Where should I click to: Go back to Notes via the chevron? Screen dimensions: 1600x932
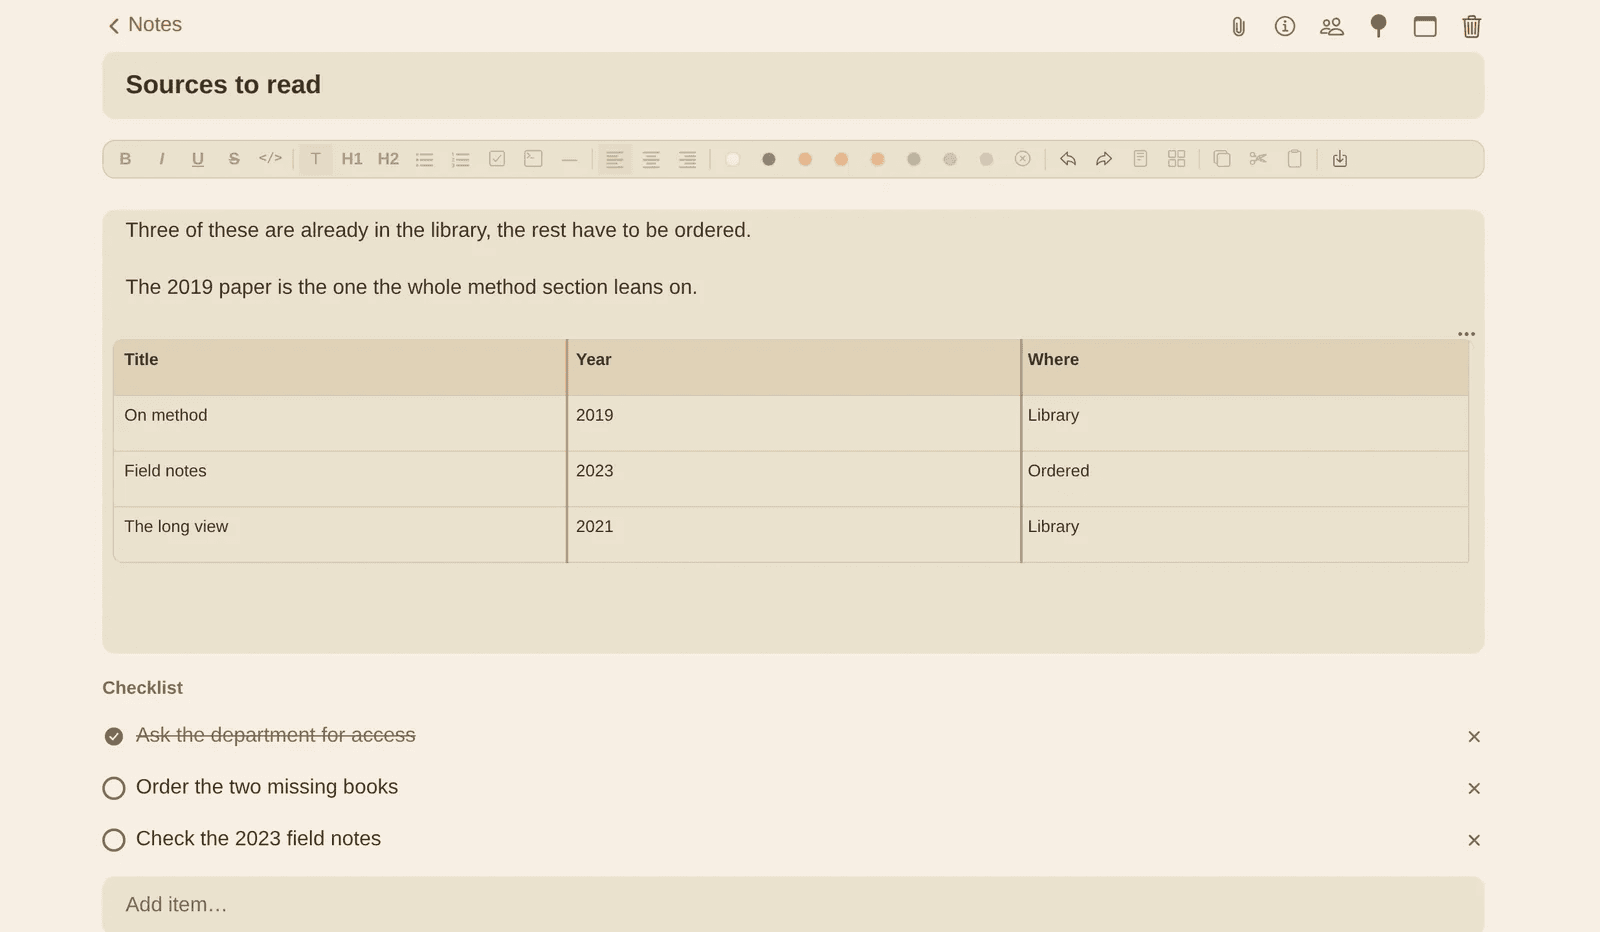point(114,26)
